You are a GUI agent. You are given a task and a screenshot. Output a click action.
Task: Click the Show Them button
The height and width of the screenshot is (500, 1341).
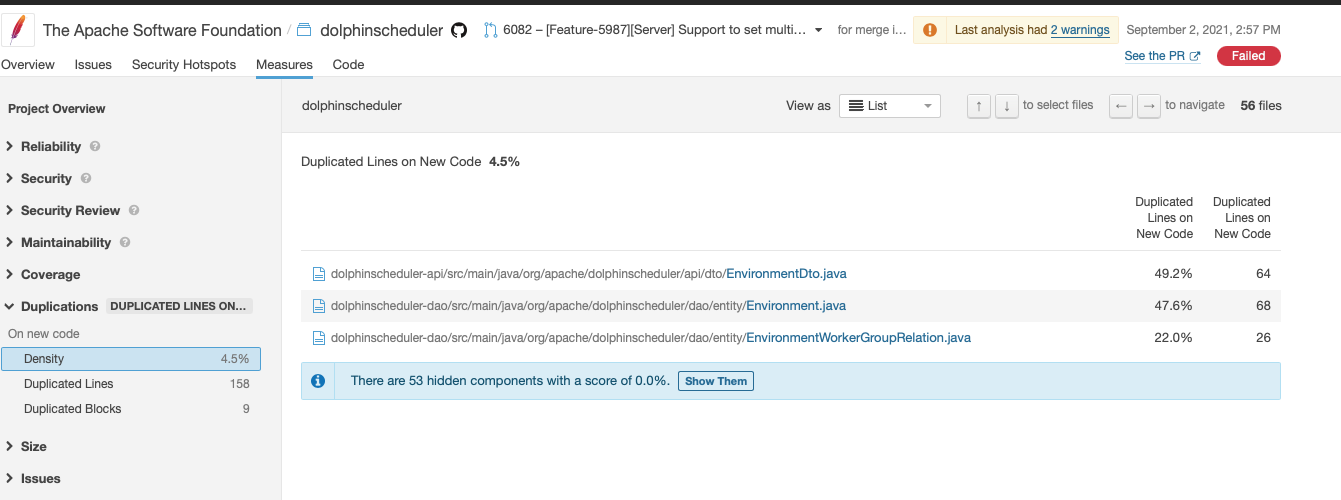pos(716,381)
